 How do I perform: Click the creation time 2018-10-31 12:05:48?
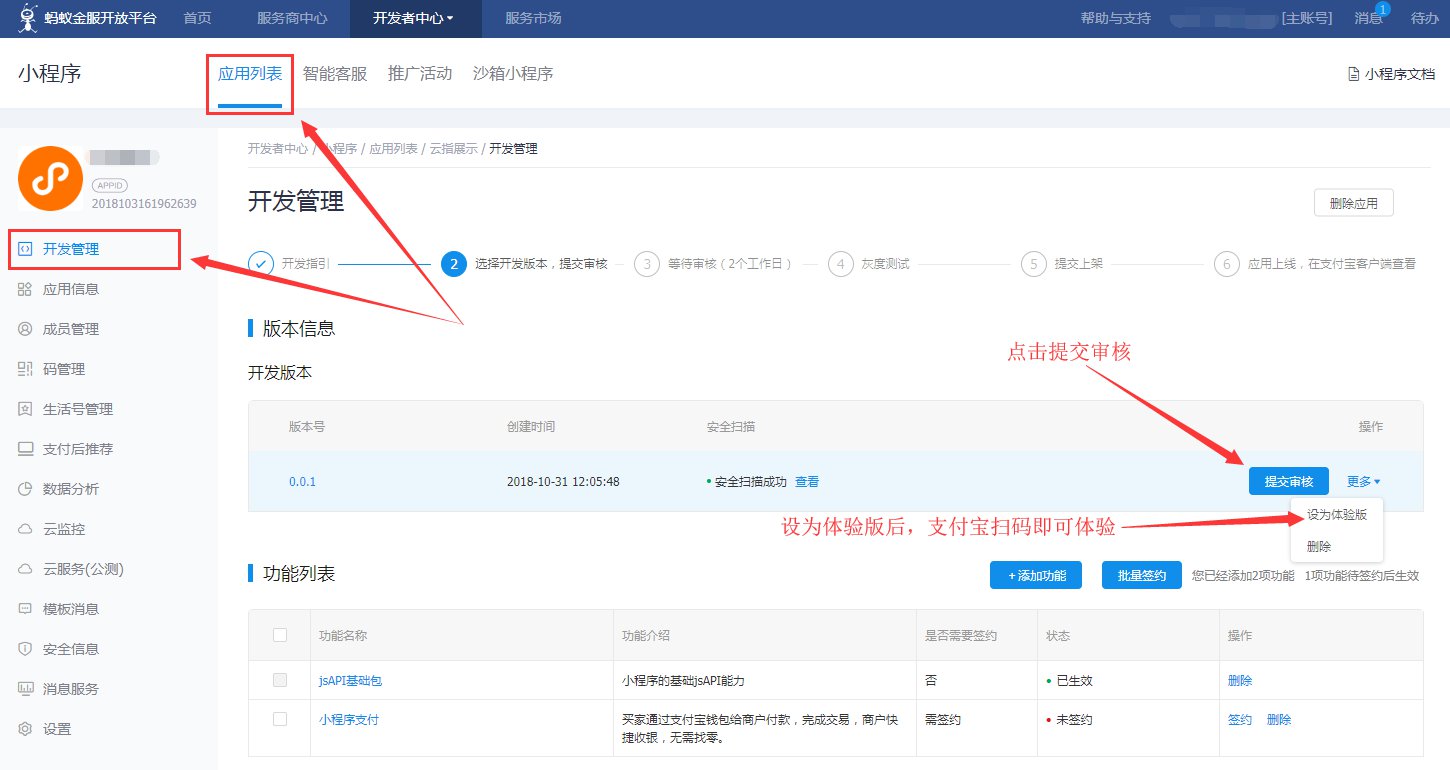563,481
